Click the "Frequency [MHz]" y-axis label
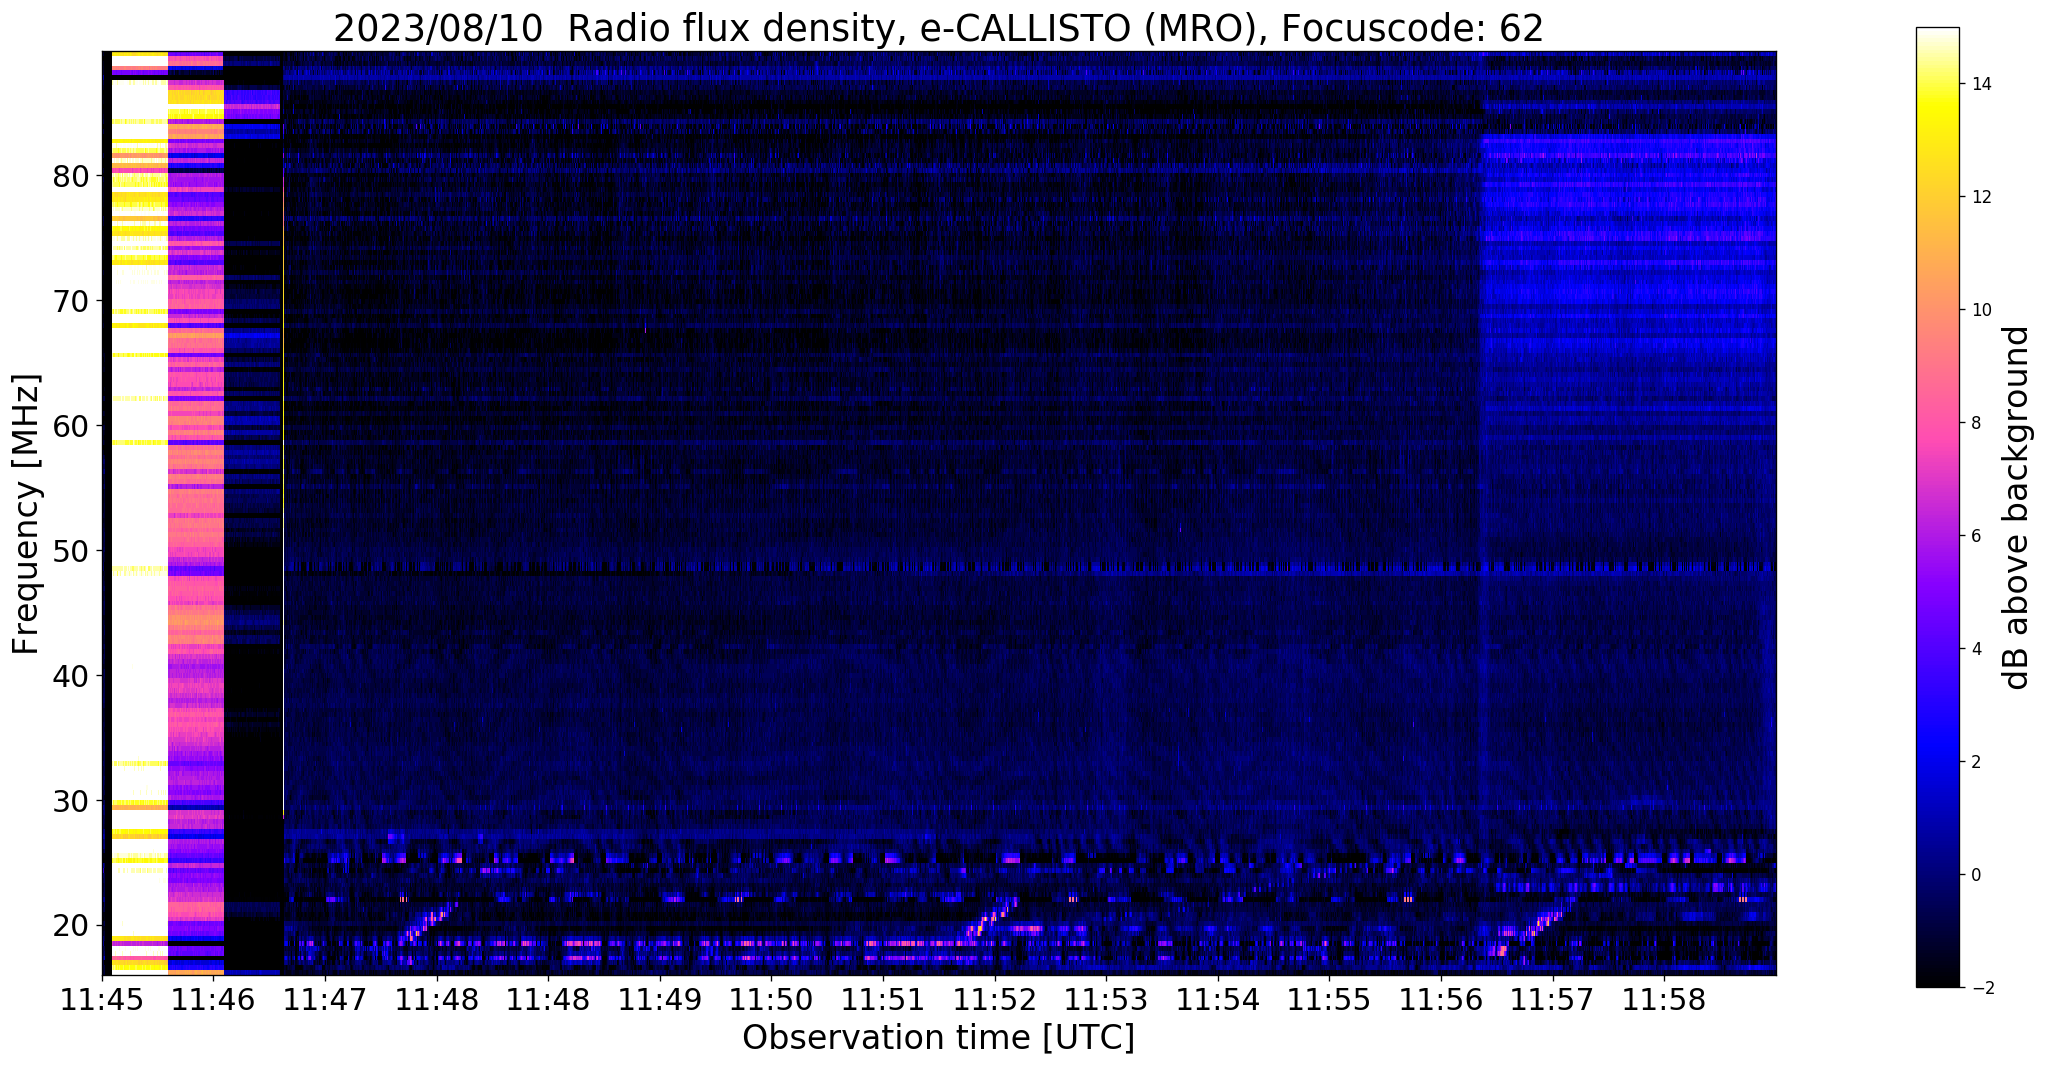The height and width of the screenshot is (1067, 2047). pos(26,514)
